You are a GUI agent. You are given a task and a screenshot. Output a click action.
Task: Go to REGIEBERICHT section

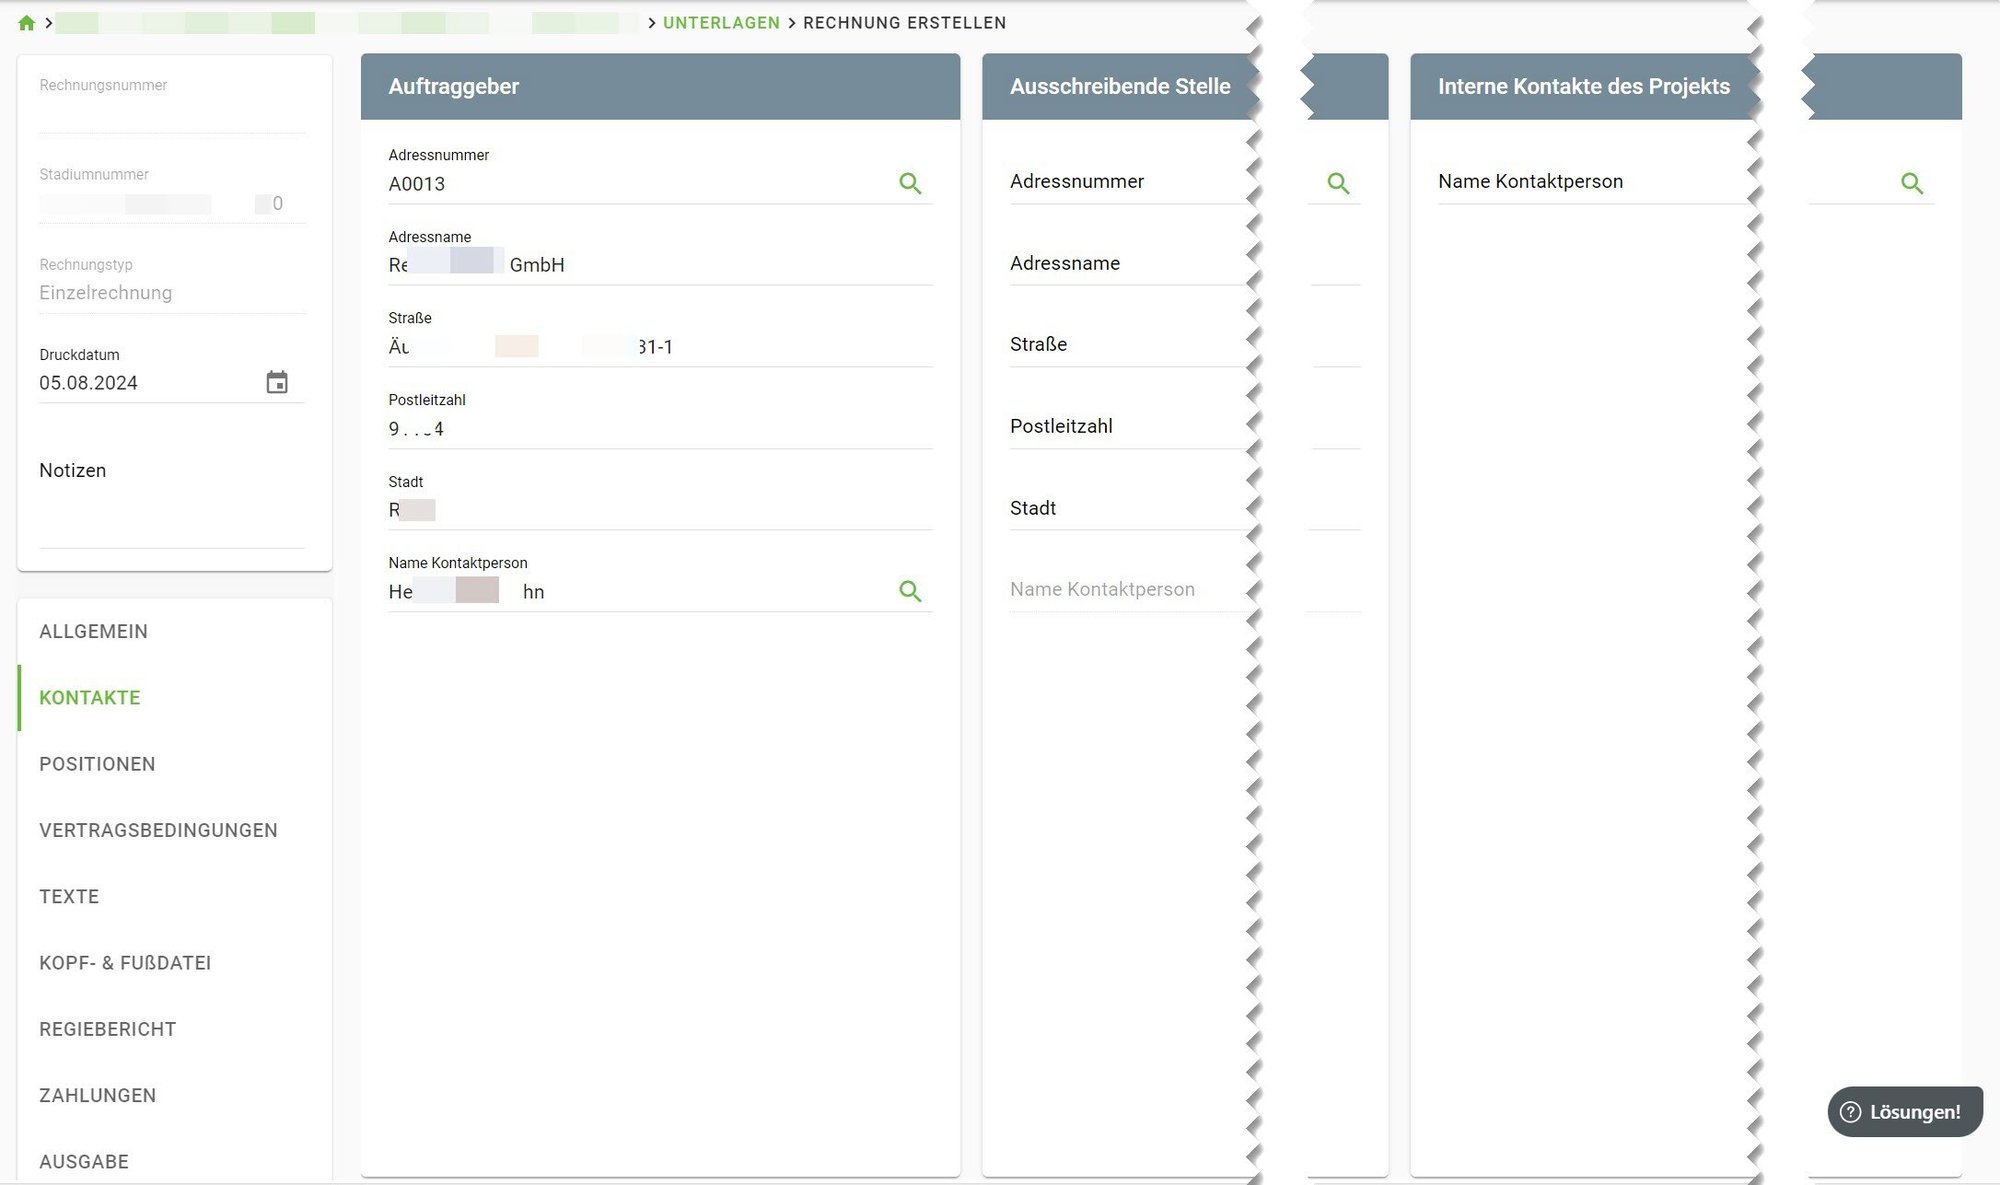click(107, 1029)
